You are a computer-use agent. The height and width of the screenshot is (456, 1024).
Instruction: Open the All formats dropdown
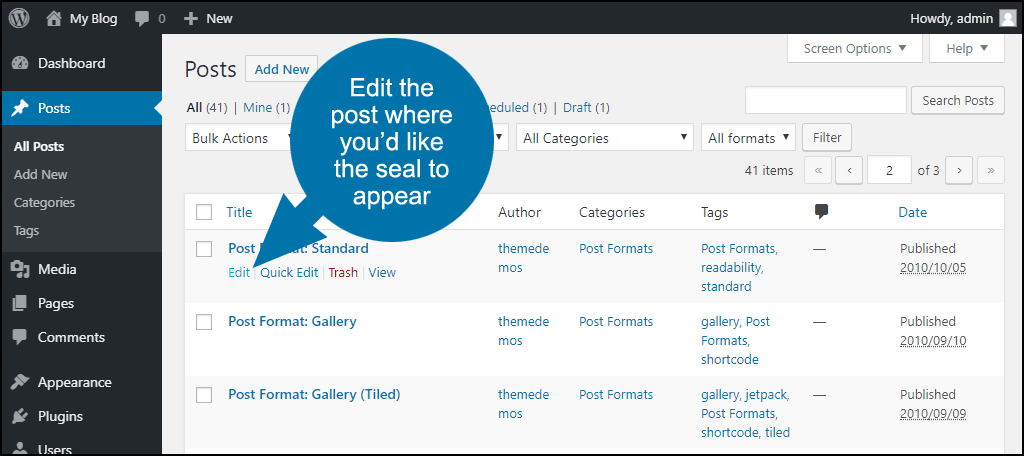[x=748, y=138]
